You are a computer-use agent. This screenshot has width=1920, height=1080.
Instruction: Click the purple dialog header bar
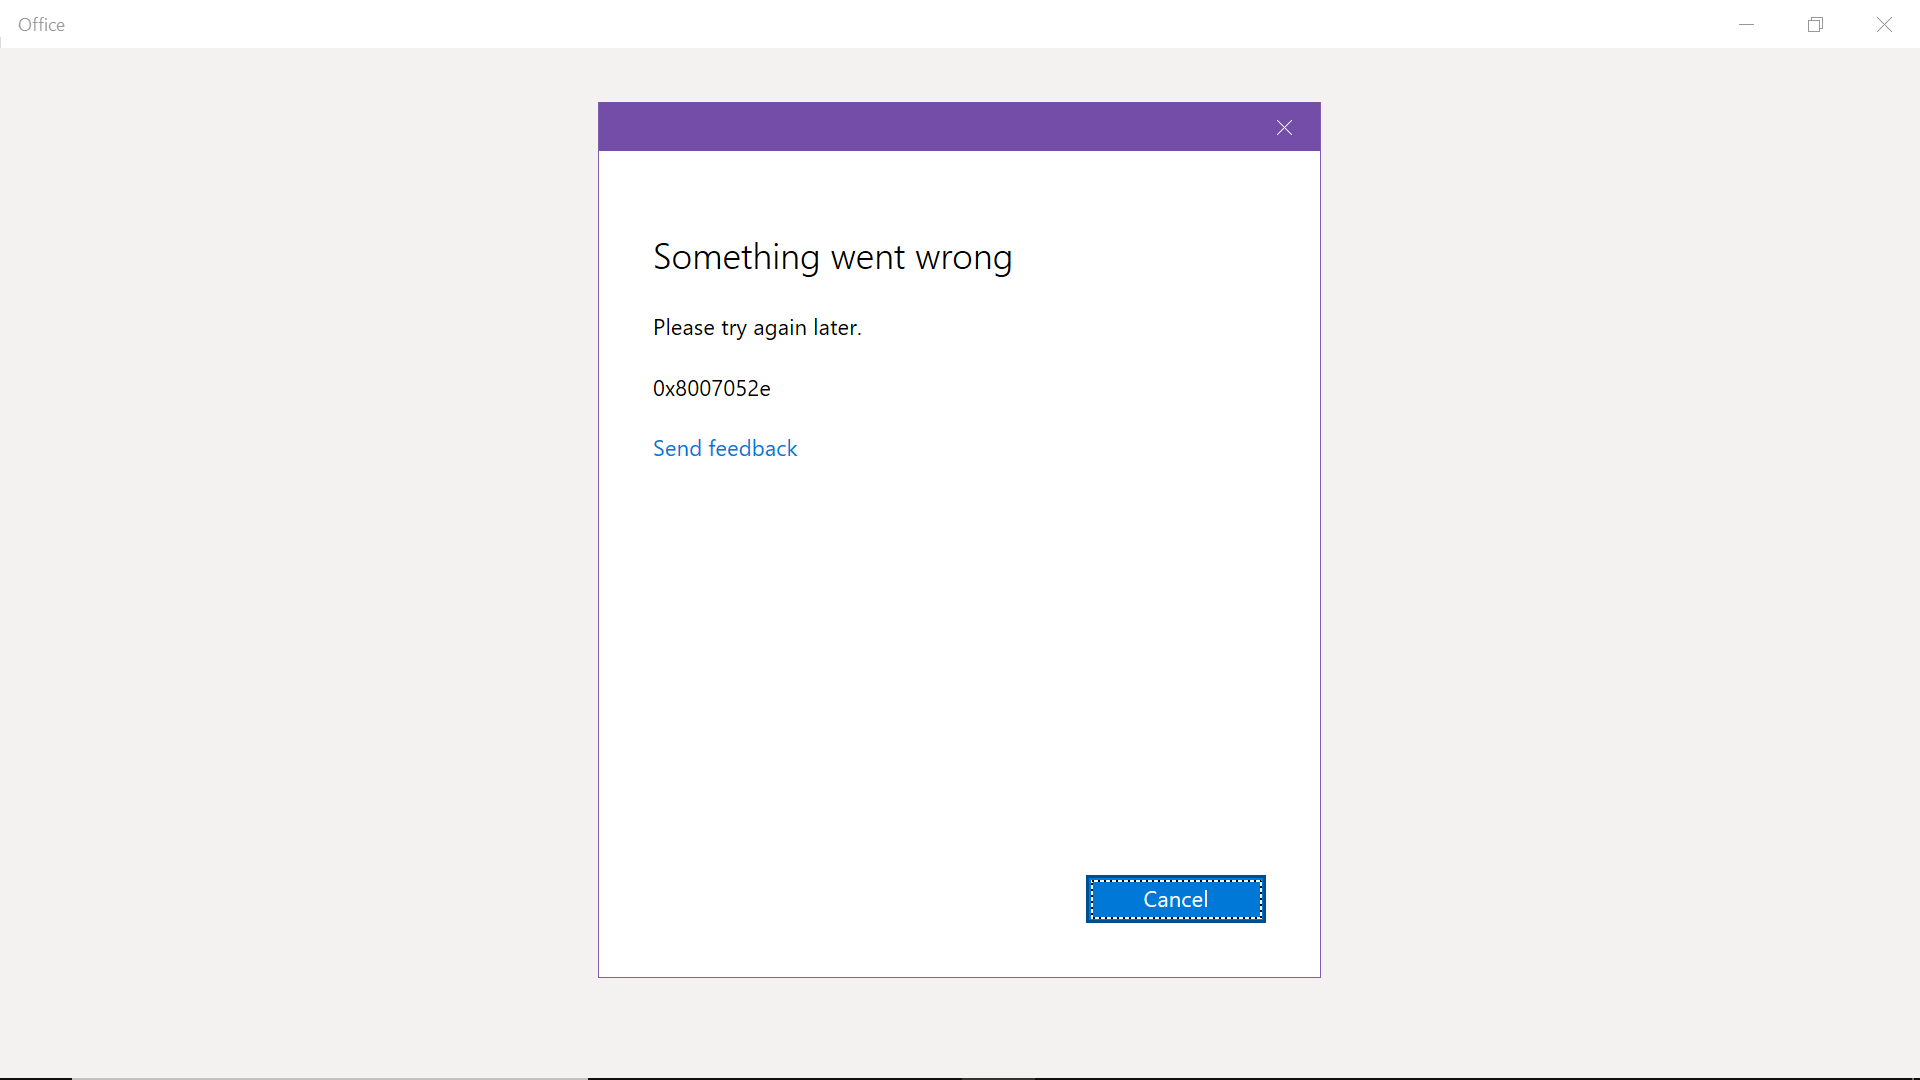point(900,126)
